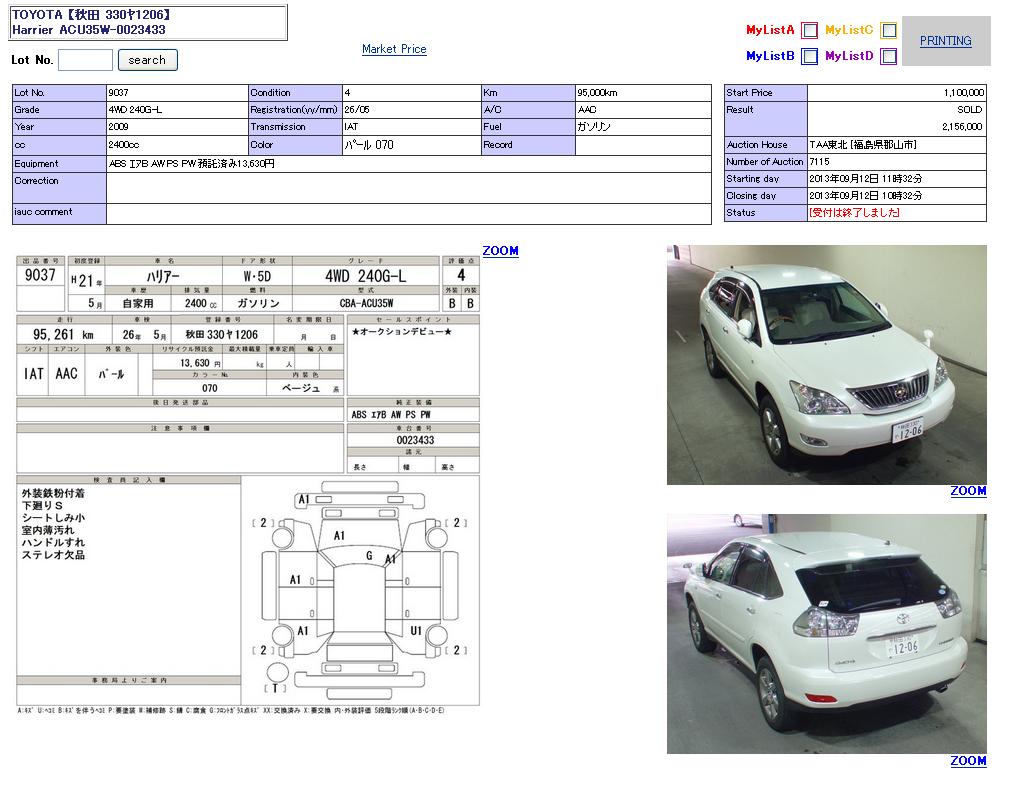The height and width of the screenshot is (791, 1023).
Task: Open the front view Harrier photo
Action: [x=826, y=365]
